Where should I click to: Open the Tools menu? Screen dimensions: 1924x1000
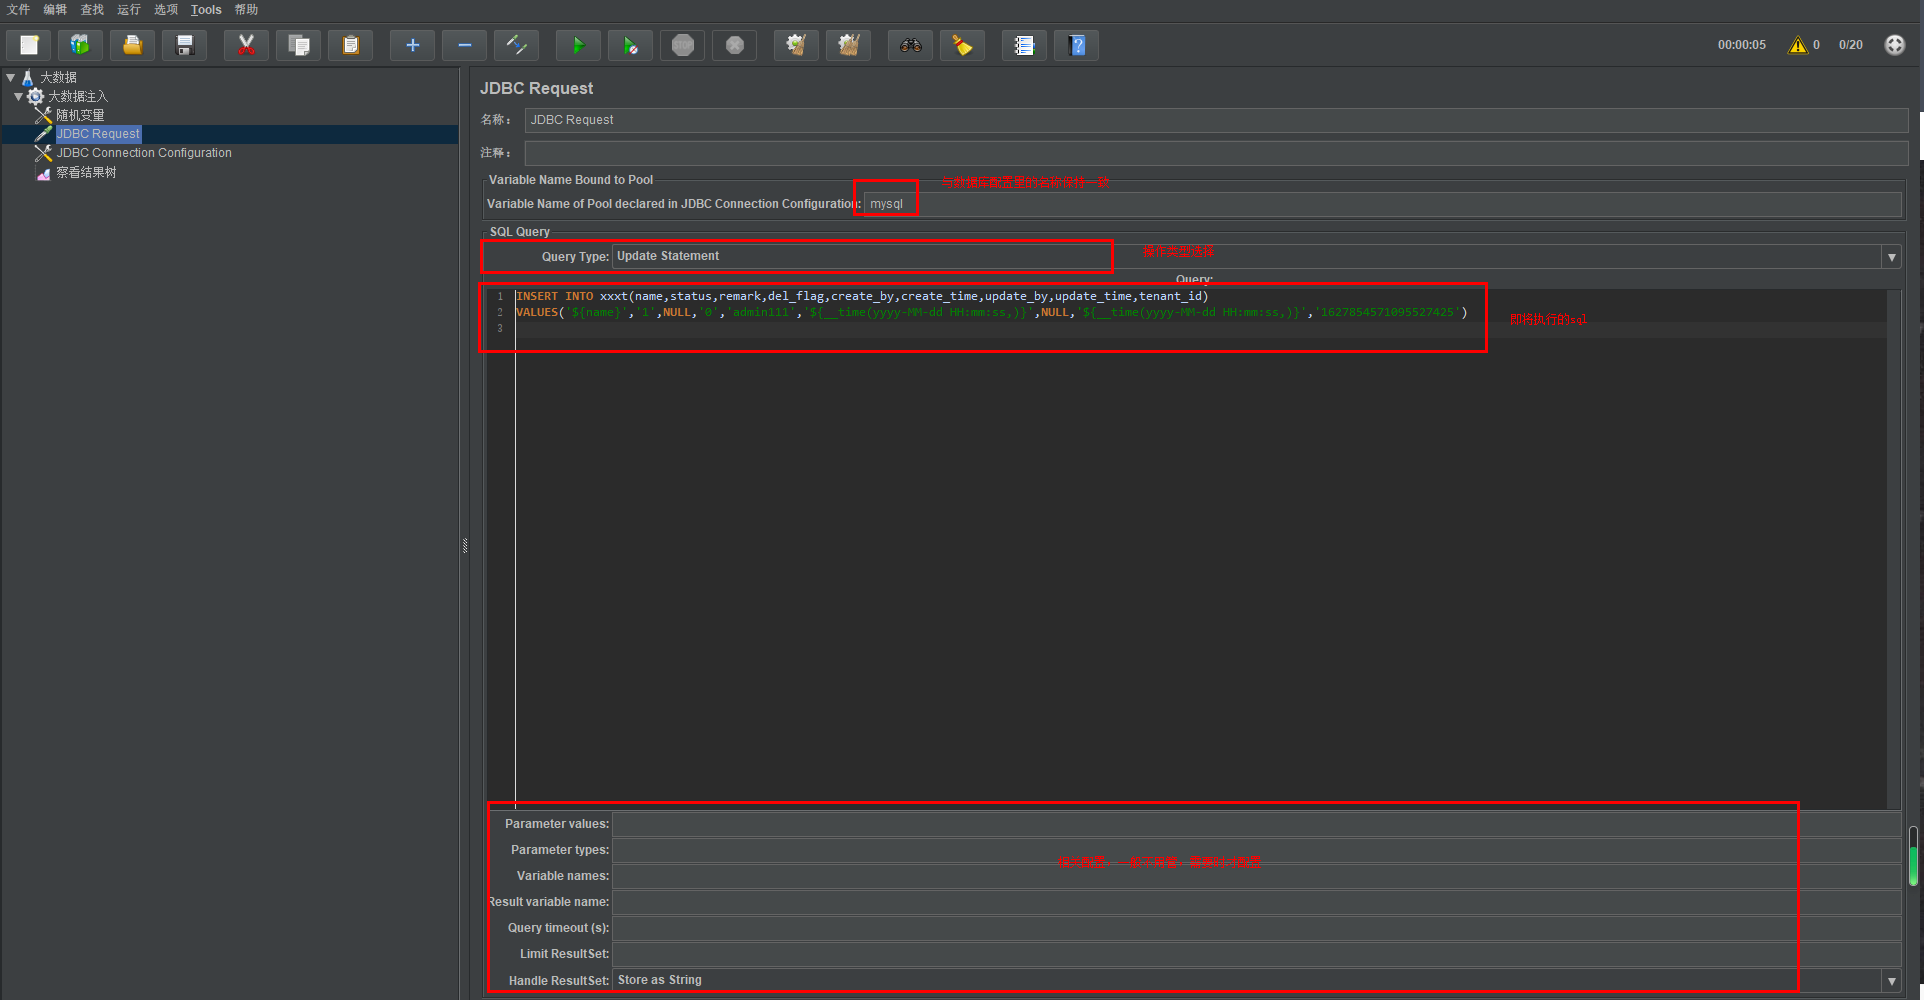coord(206,10)
